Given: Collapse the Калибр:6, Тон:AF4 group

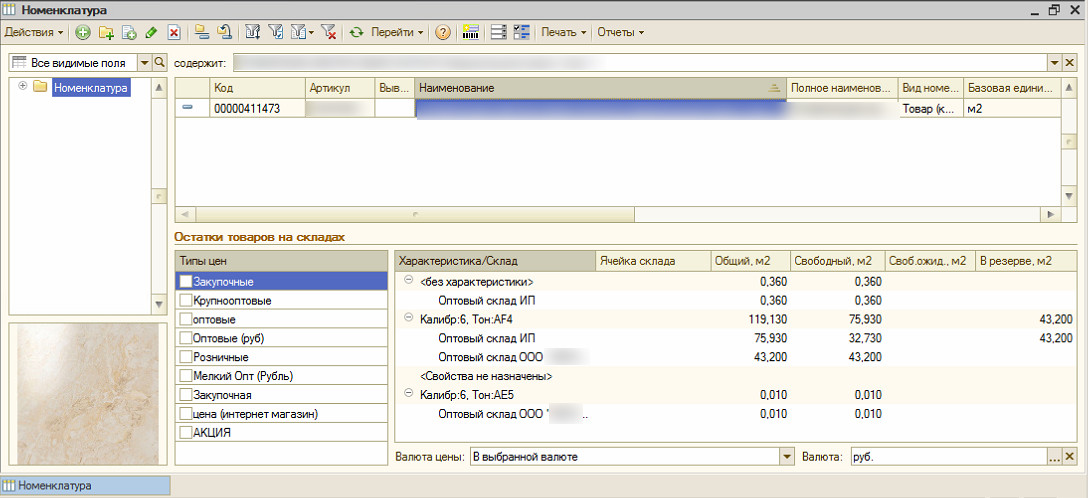Looking at the screenshot, I should pyautogui.click(x=408, y=318).
